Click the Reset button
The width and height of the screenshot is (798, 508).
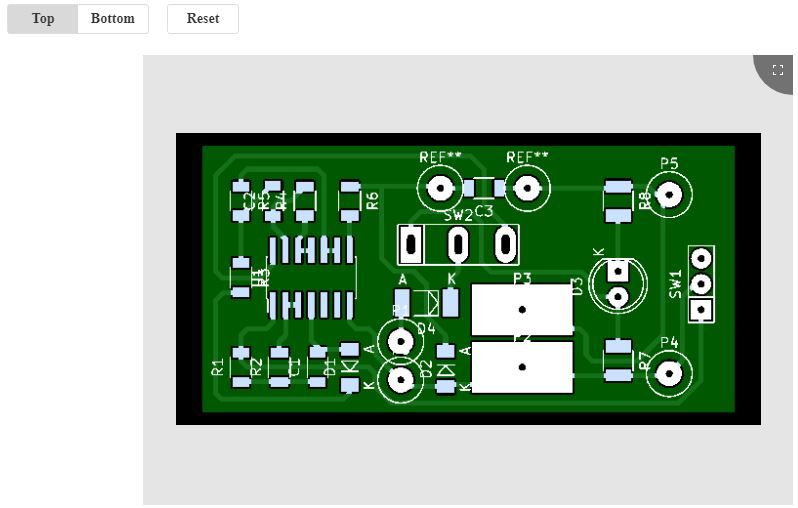click(x=203, y=19)
